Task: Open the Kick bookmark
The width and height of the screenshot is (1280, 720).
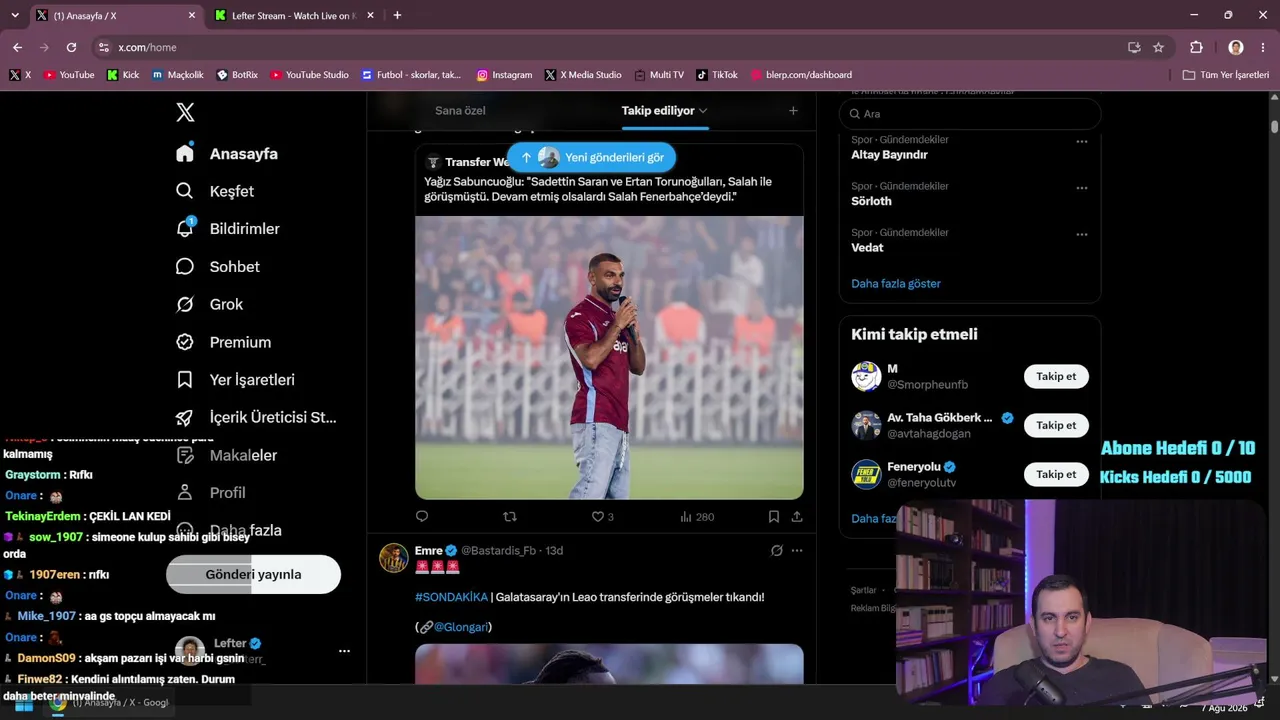Action: click(x=123, y=75)
